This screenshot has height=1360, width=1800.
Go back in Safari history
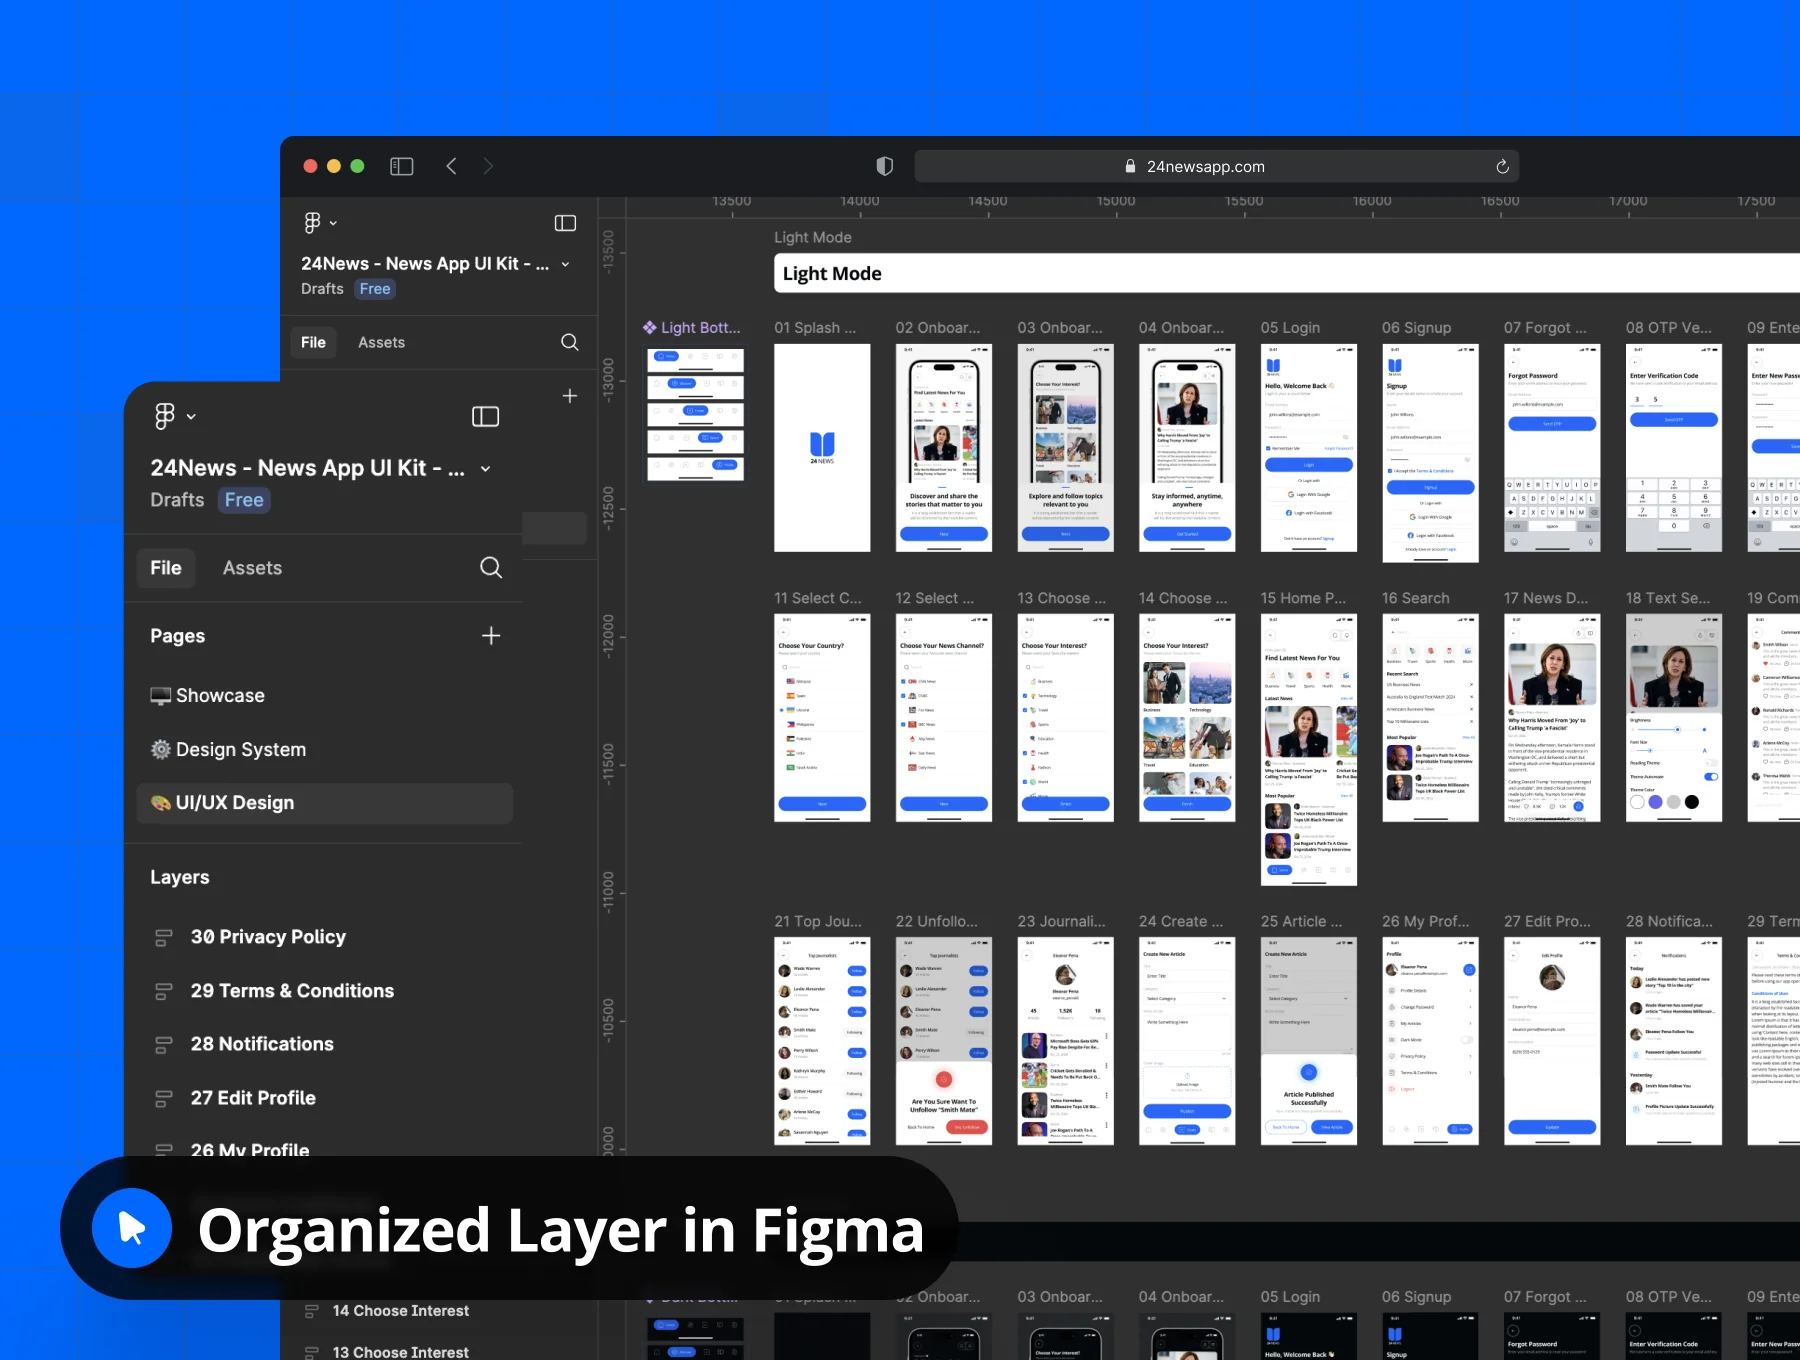[x=452, y=166]
